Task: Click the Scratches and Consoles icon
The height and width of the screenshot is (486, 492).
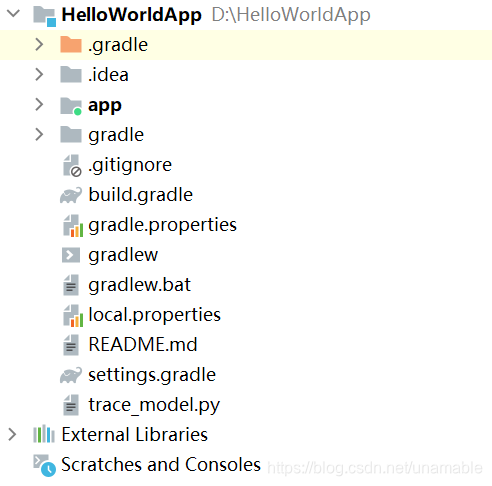Action: [x=44, y=465]
